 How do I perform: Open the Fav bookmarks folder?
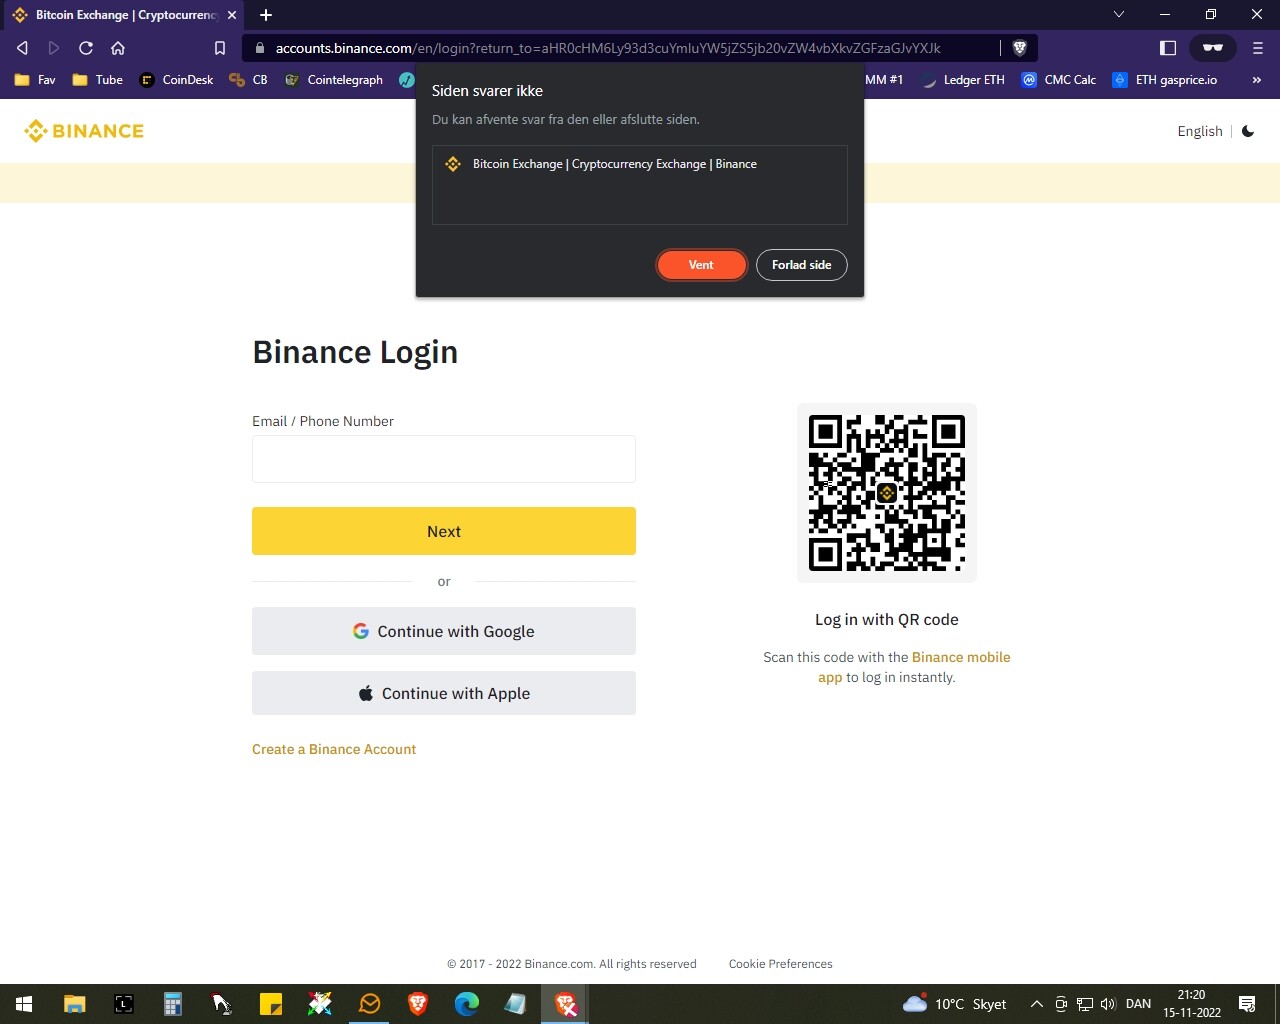click(x=35, y=80)
